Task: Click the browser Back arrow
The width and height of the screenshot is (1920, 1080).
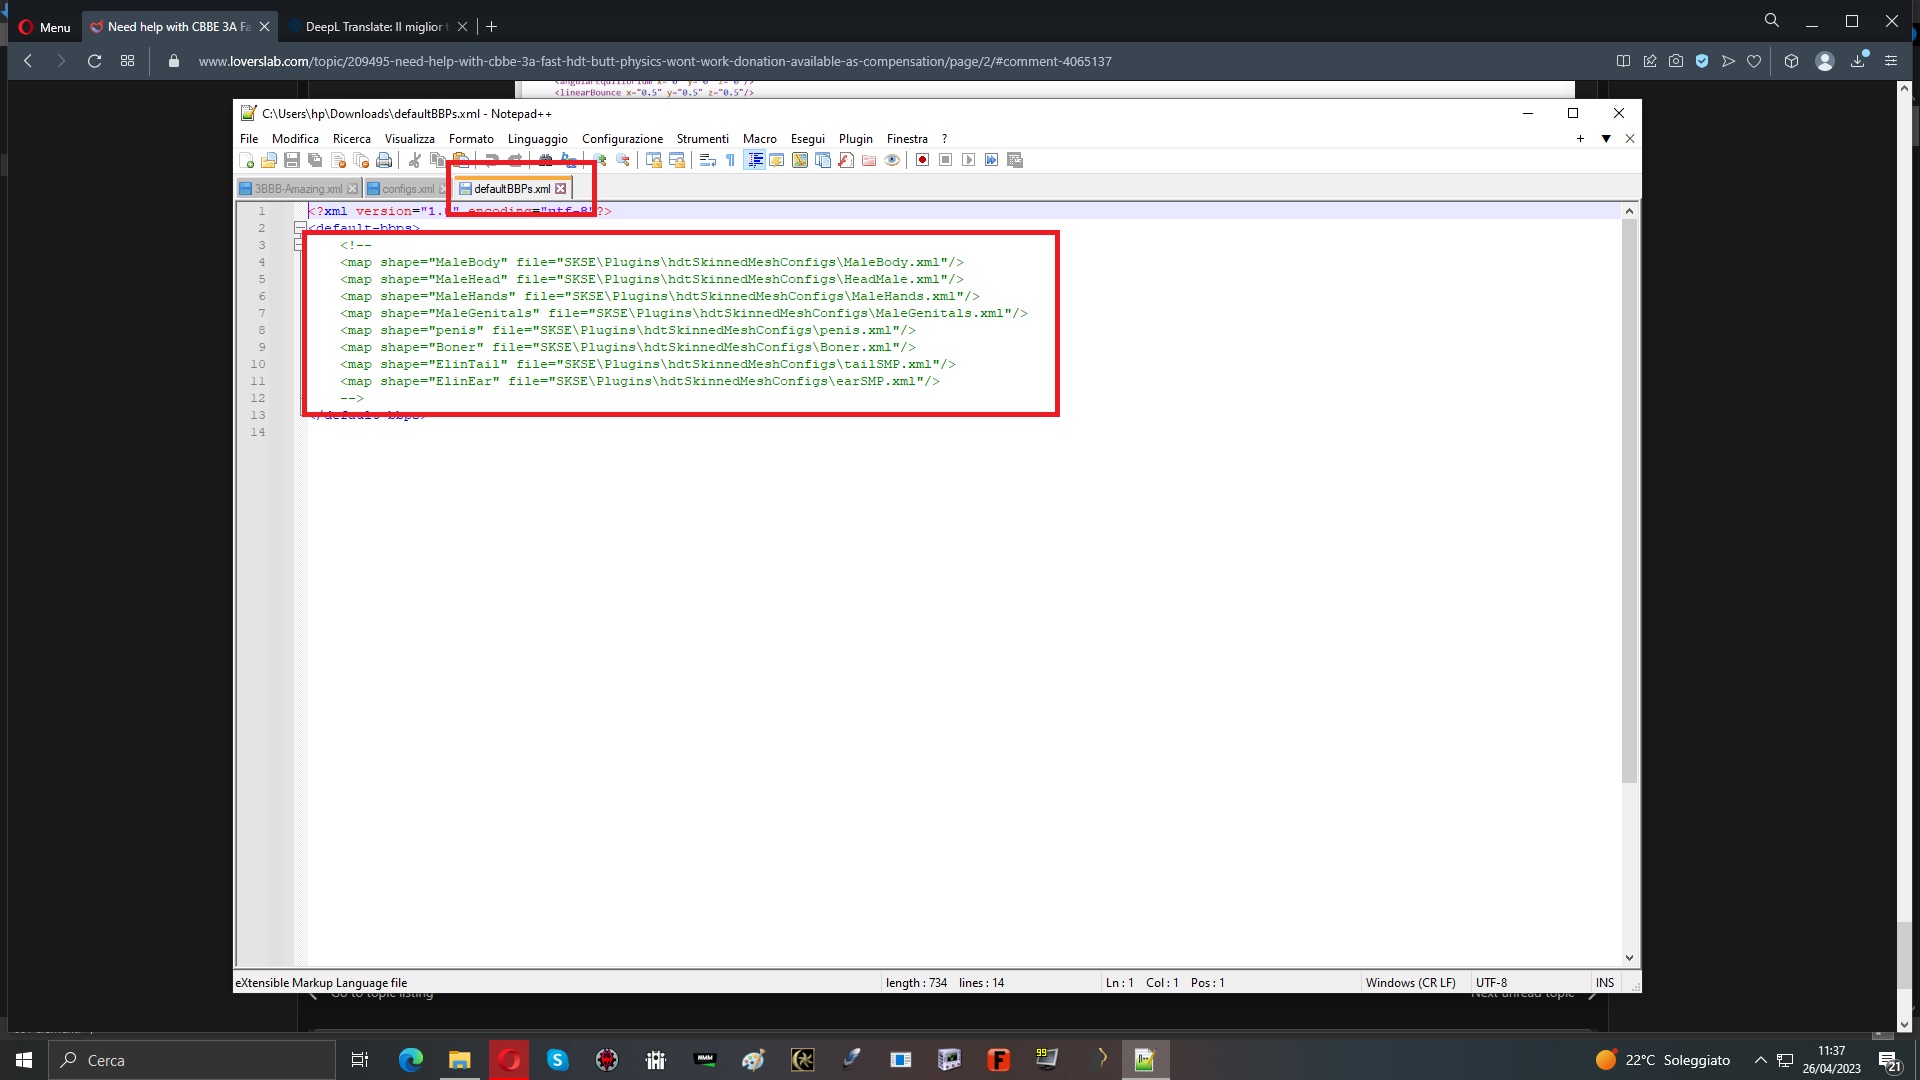Action: coord(28,61)
